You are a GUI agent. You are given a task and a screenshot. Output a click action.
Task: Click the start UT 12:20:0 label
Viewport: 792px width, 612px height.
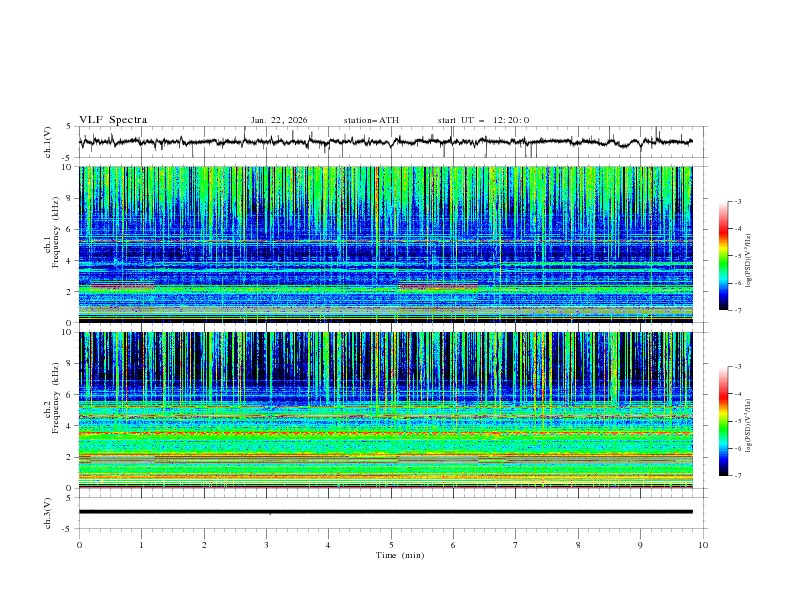point(483,120)
